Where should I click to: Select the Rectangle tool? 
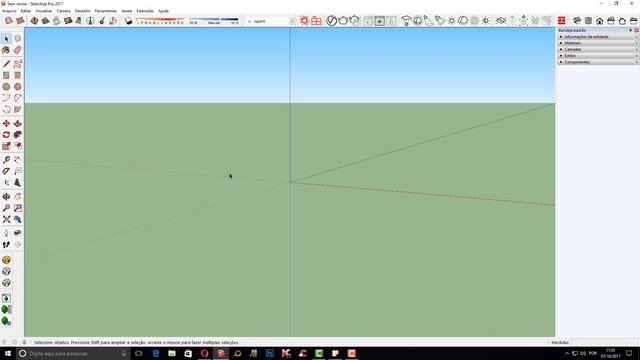click(x=6, y=76)
